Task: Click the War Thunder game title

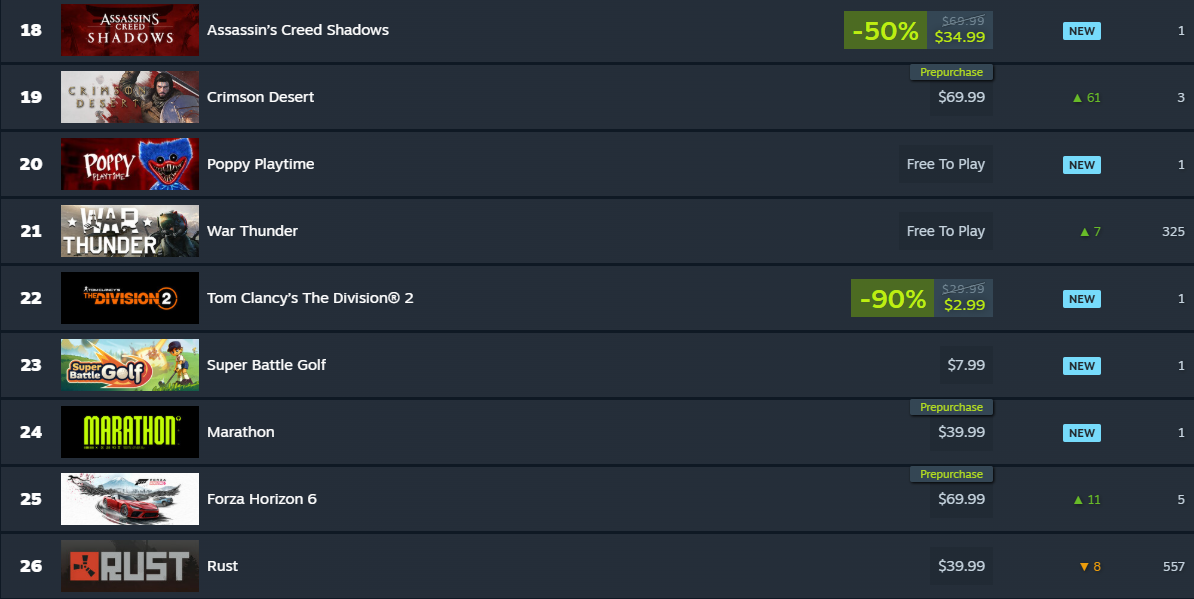Action: click(252, 231)
